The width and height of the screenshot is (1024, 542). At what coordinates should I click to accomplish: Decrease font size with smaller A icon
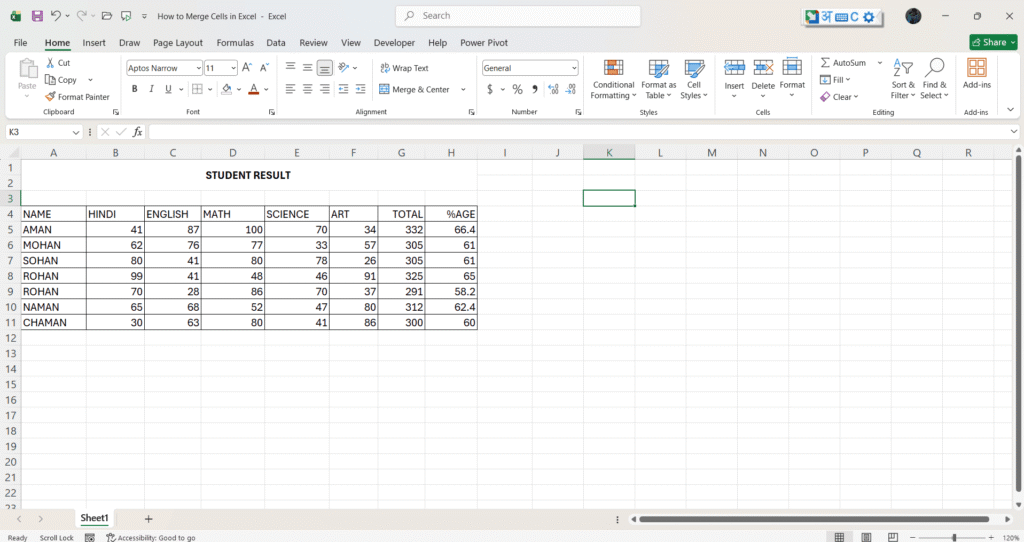[x=264, y=68]
